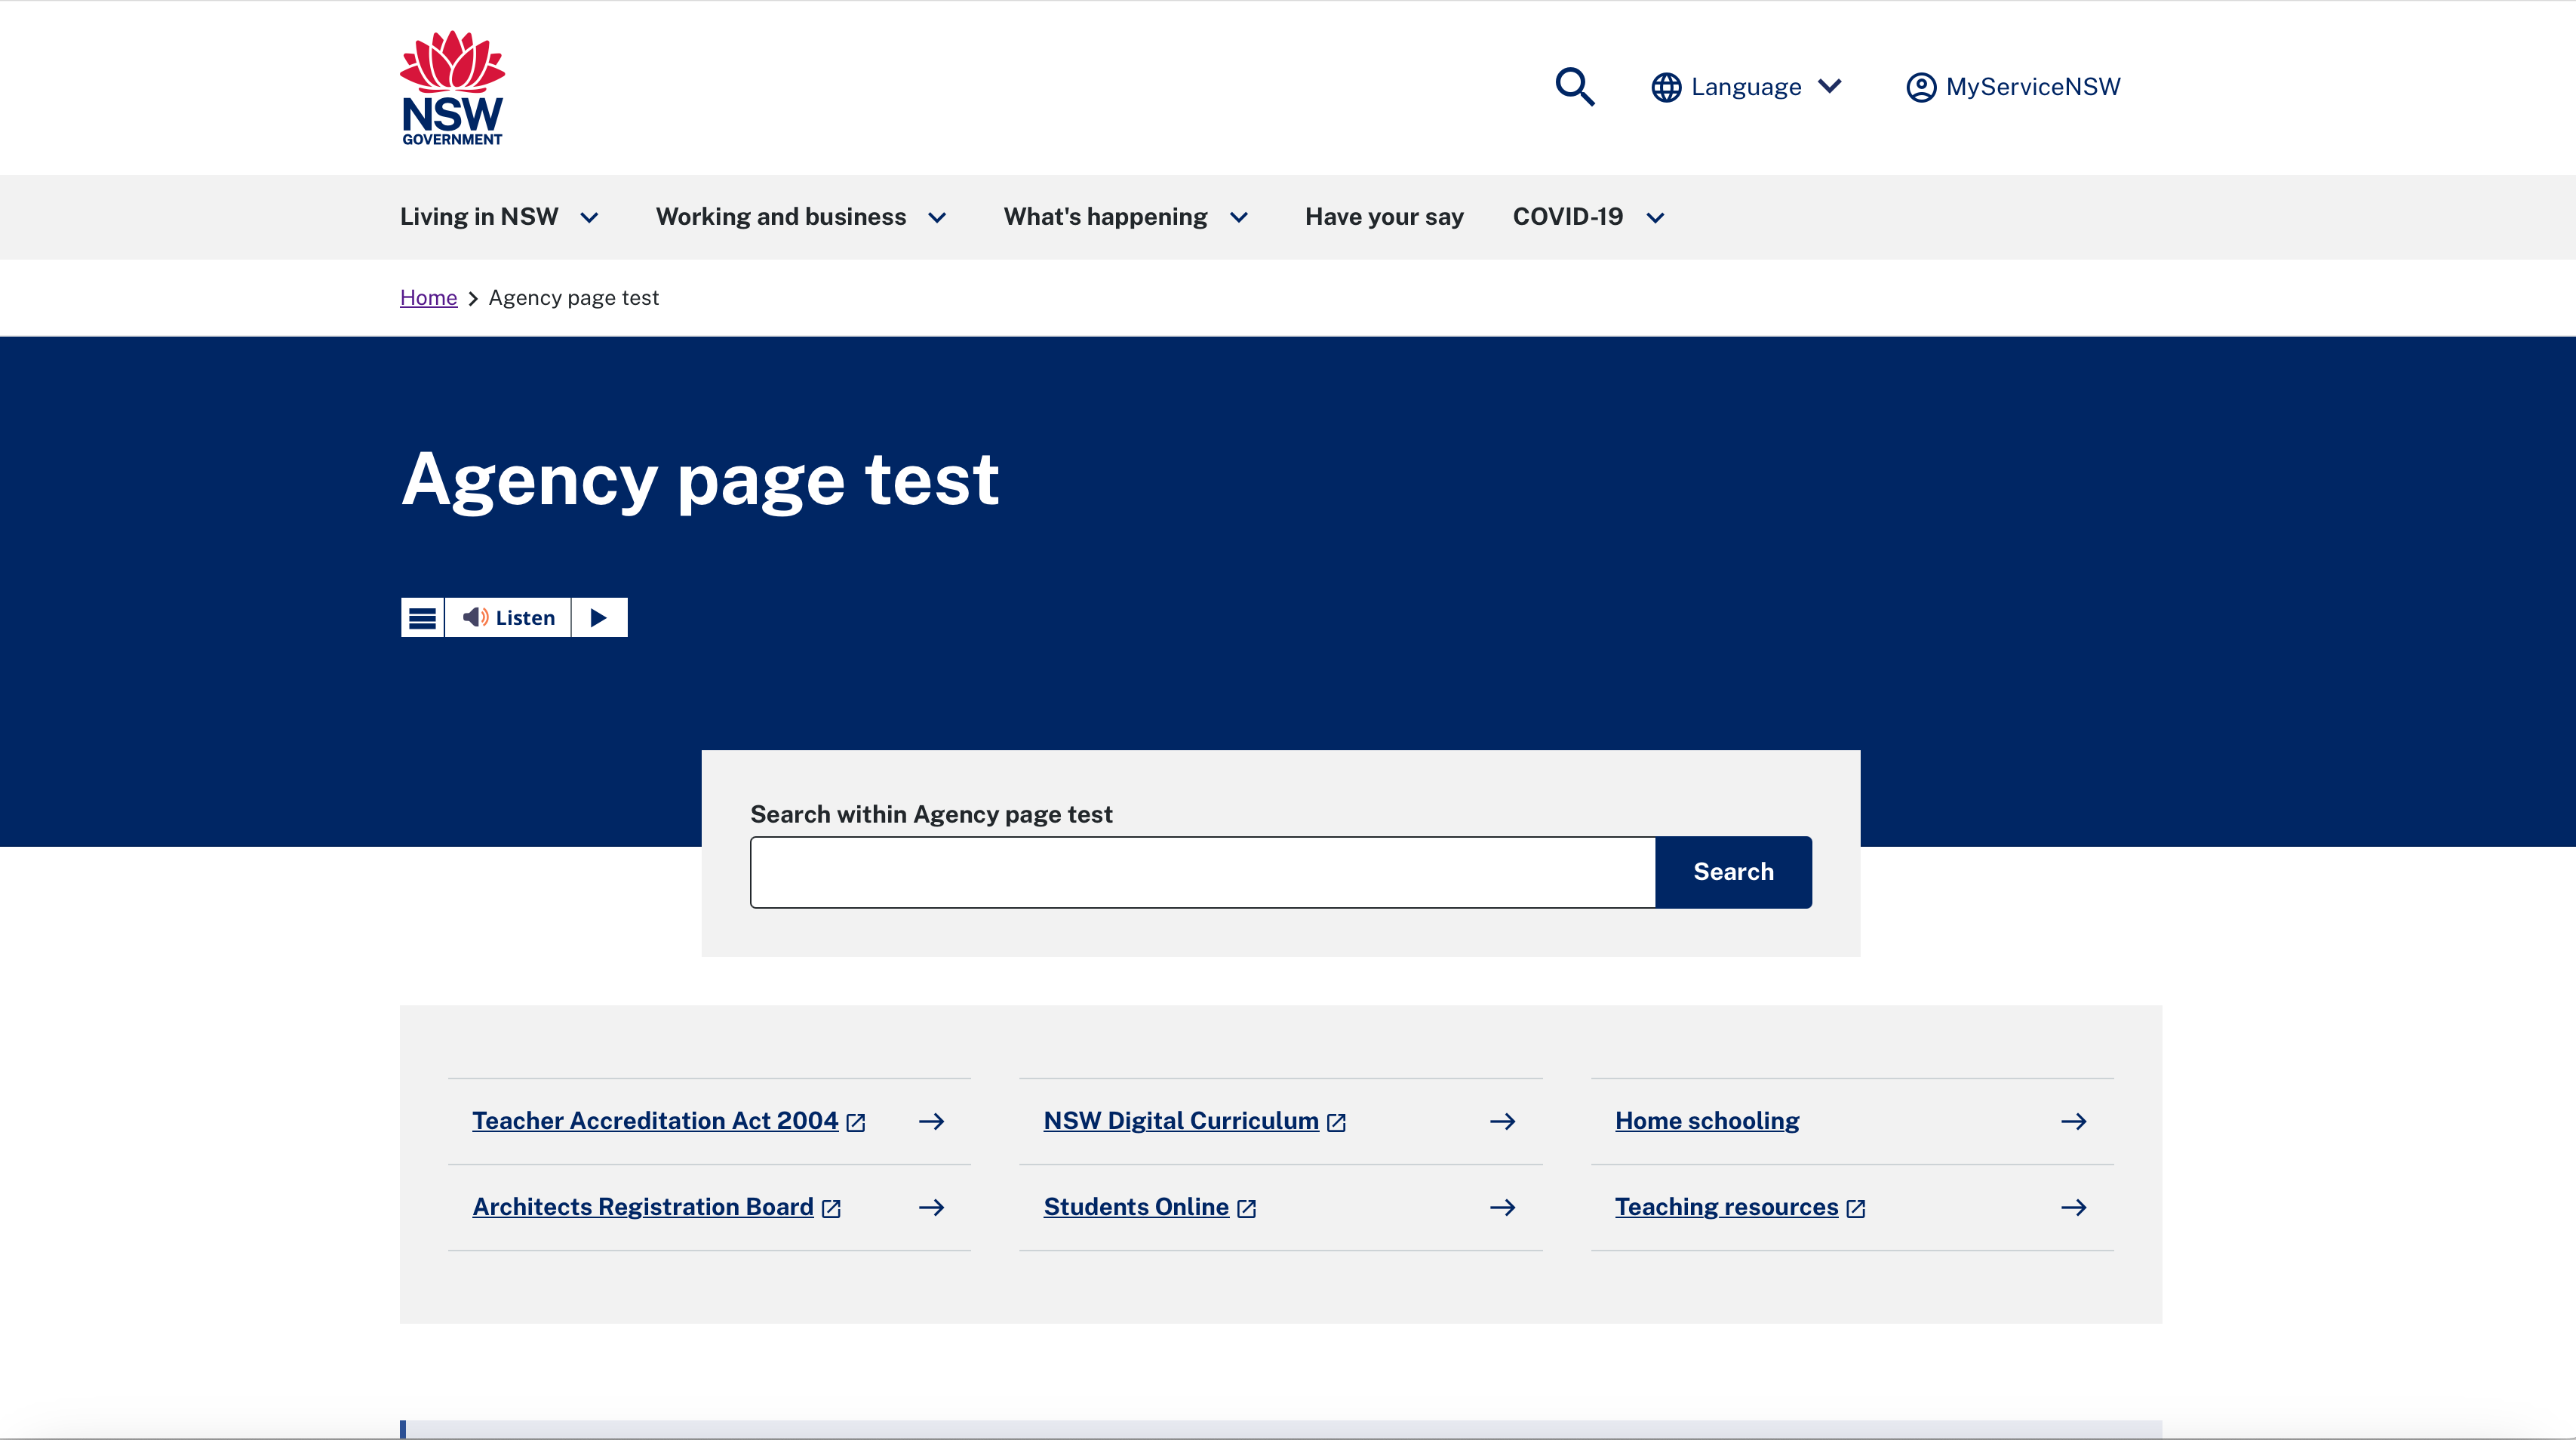Click arrow next to NSW Digital Curriculum

pyautogui.click(x=1502, y=1121)
